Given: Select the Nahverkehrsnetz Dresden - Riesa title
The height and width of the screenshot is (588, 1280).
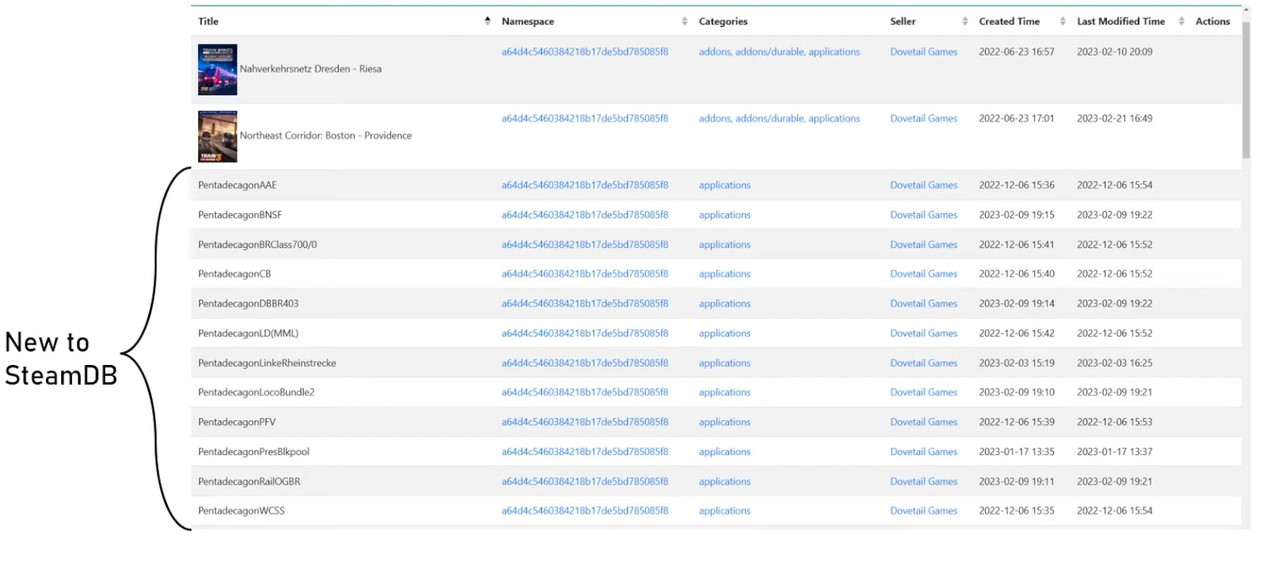Looking at the screenshot, I should coord(310,69).
